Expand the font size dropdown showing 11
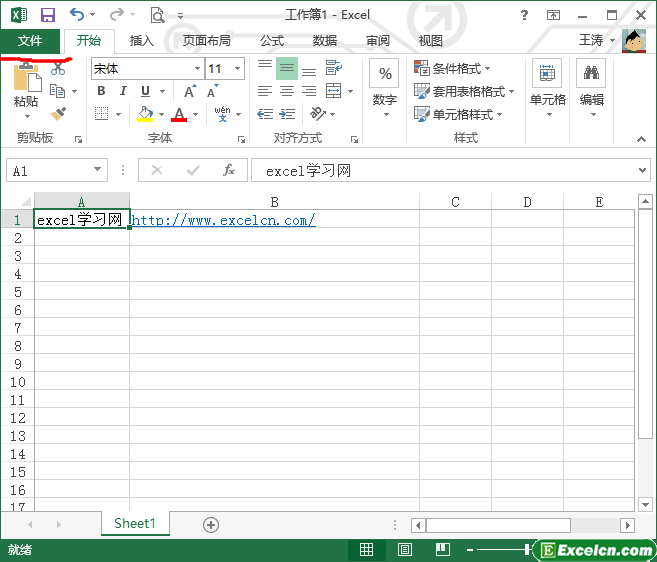Image resolution: width=657 pixels, height=562 pixels. point(237,69)
